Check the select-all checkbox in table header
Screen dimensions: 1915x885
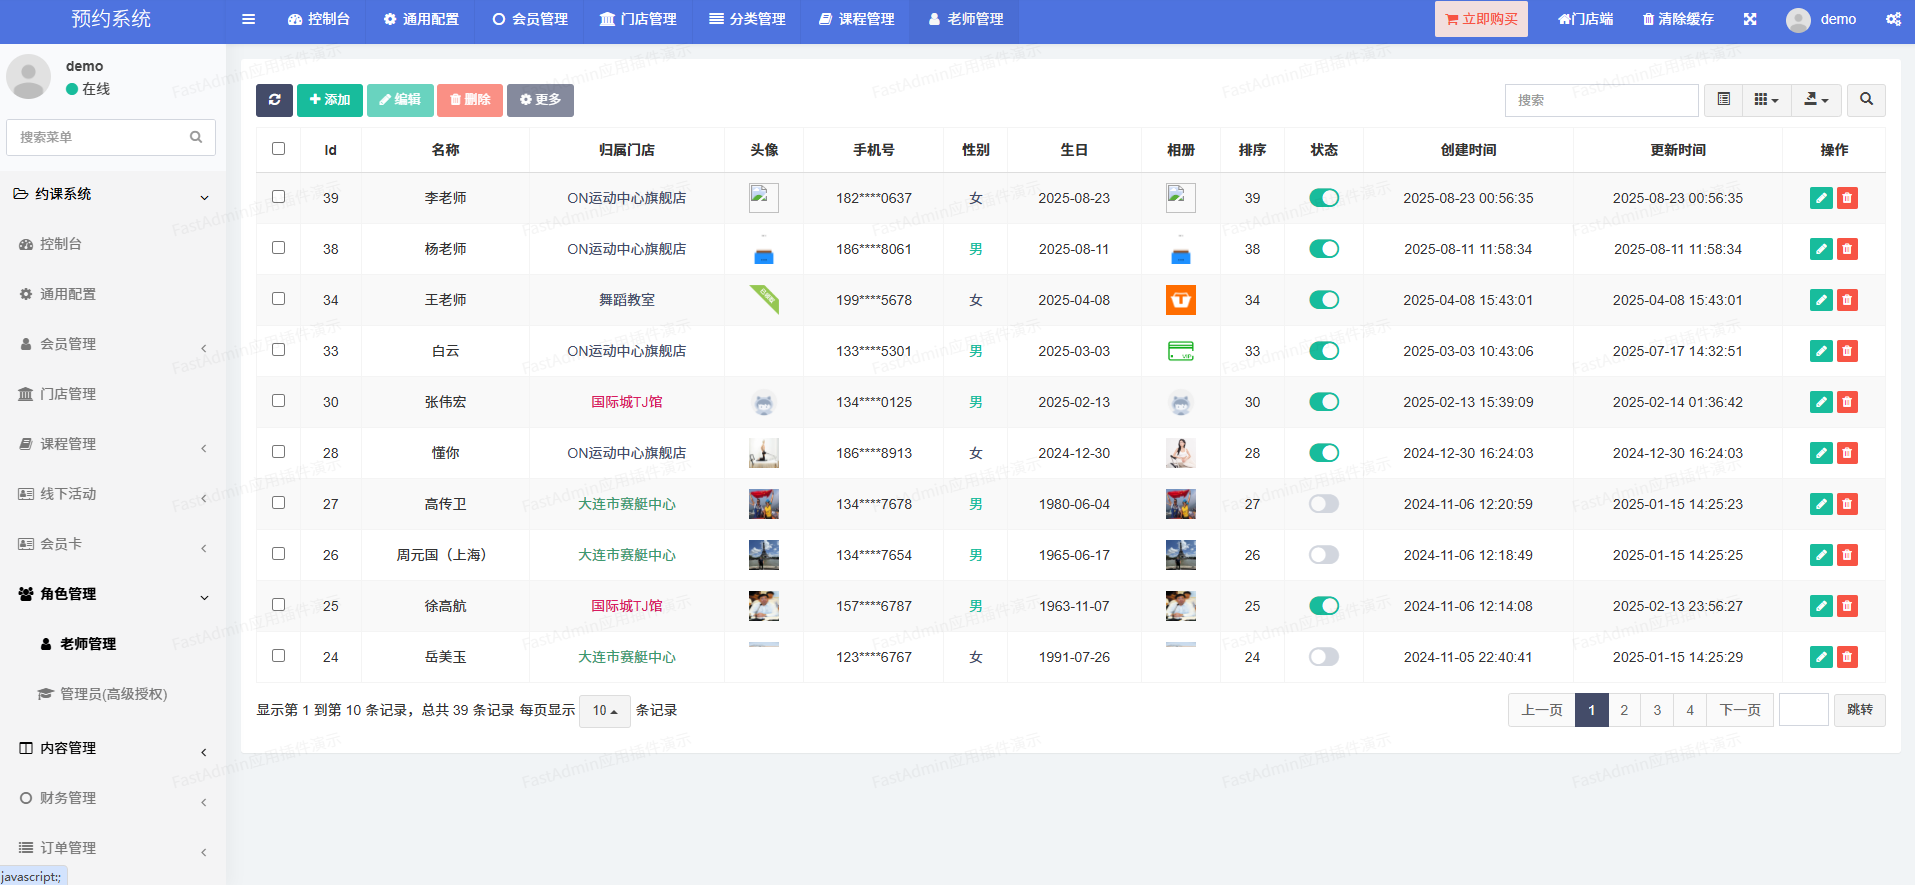[278, 149]
